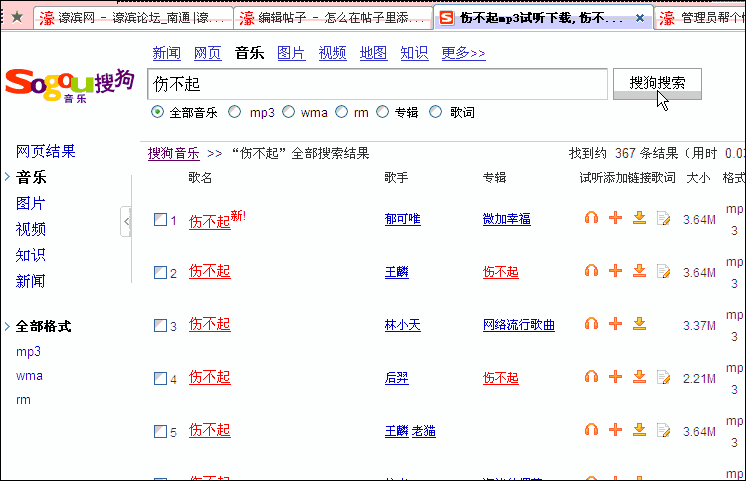This screenshot has width=746, height=481.
Task: Filter by rm format in left sidebar
Action: [x=23, y=400]
